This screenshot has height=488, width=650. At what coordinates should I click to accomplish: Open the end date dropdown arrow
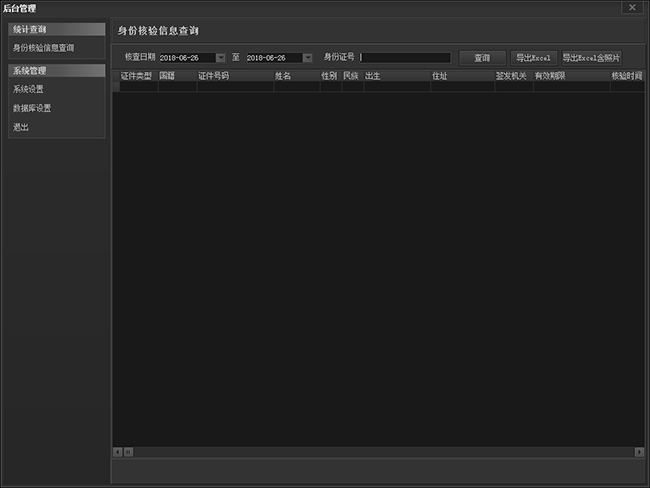[308, 58]
